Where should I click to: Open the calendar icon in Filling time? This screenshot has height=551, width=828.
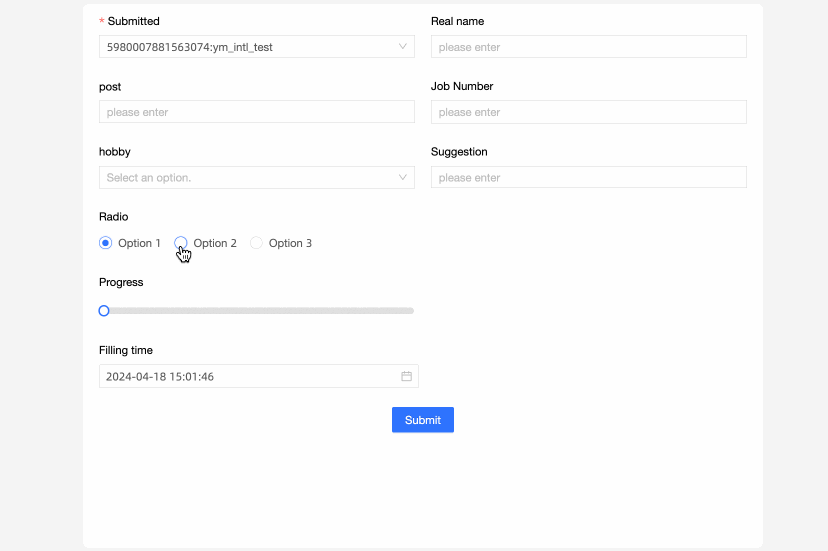pyautogui.click(x=407, y=377)
